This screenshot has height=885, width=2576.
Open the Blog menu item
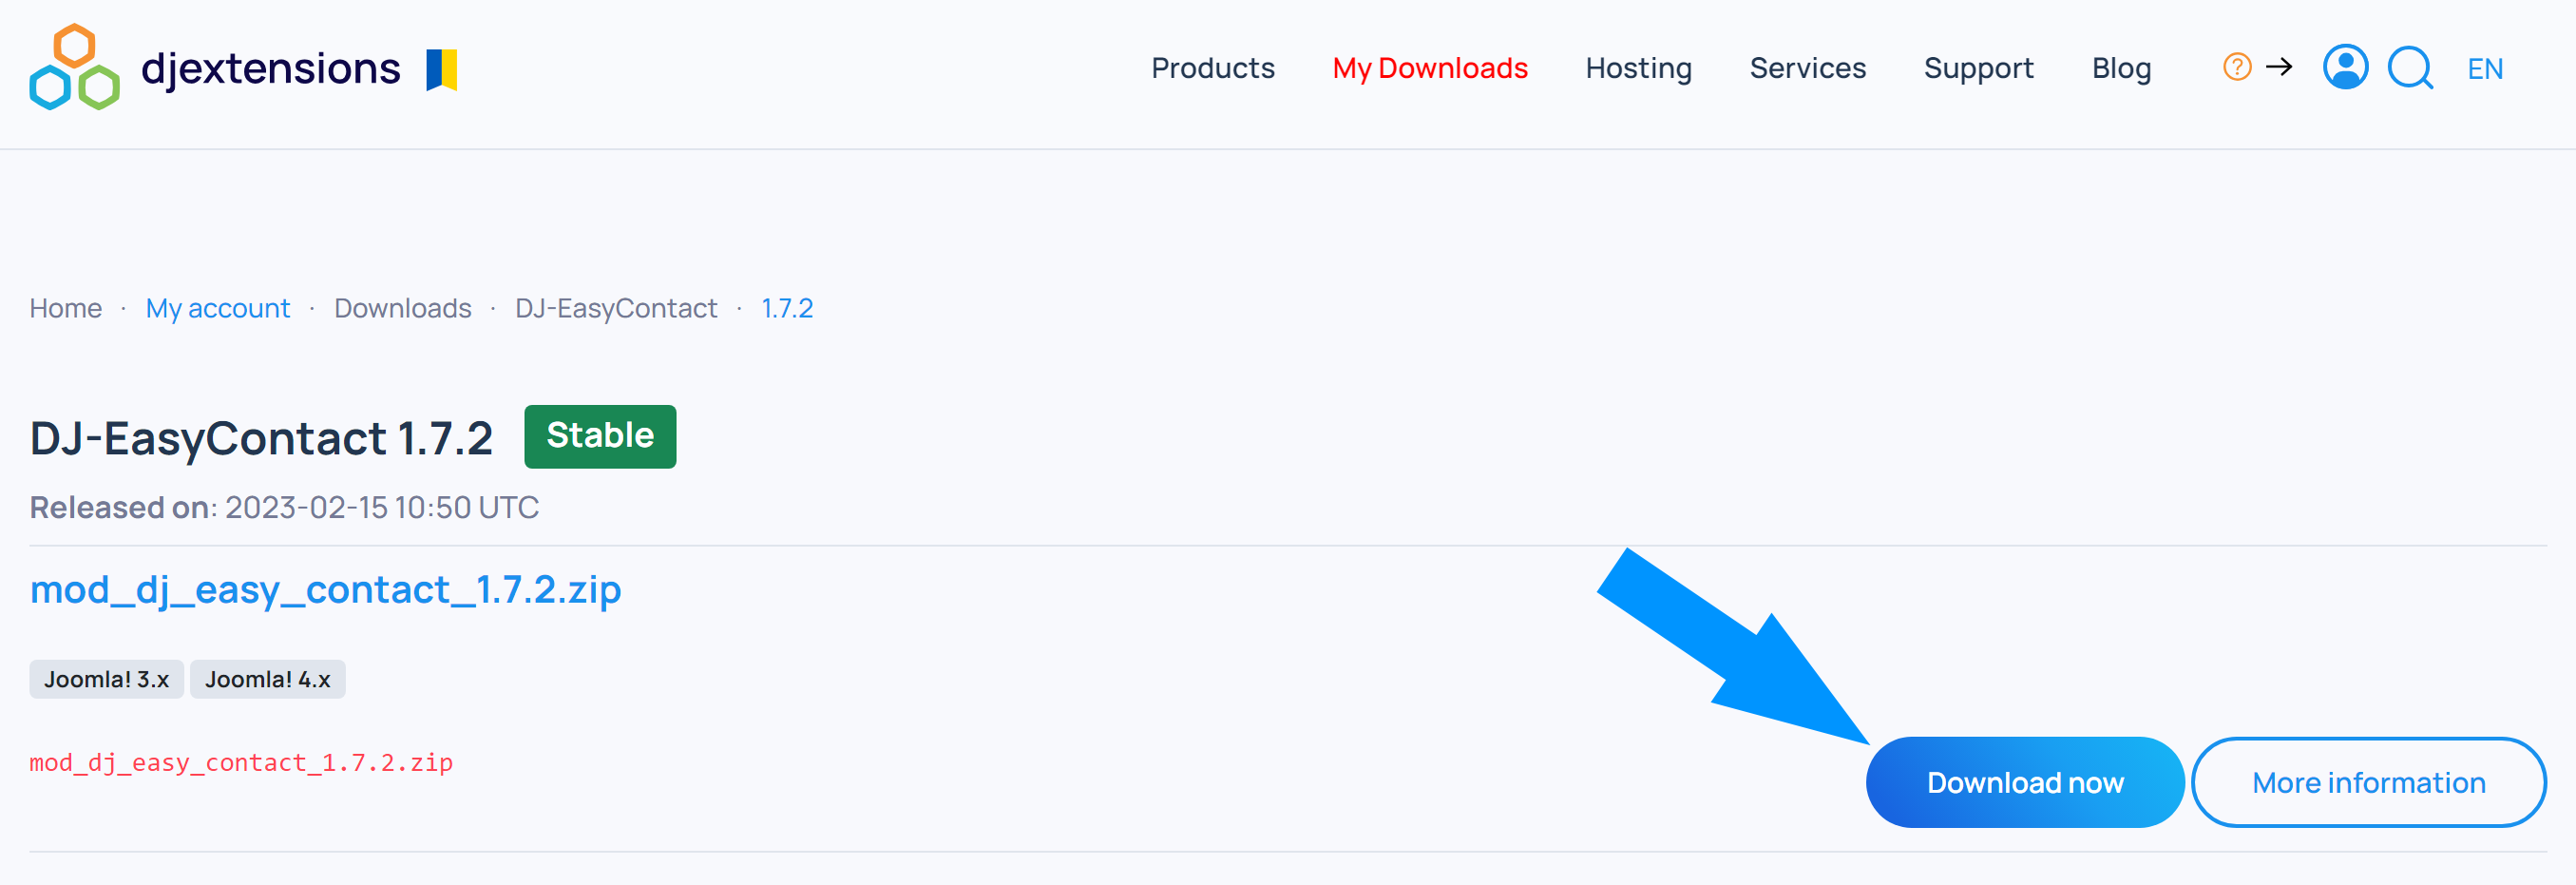tap(2121, 68)
